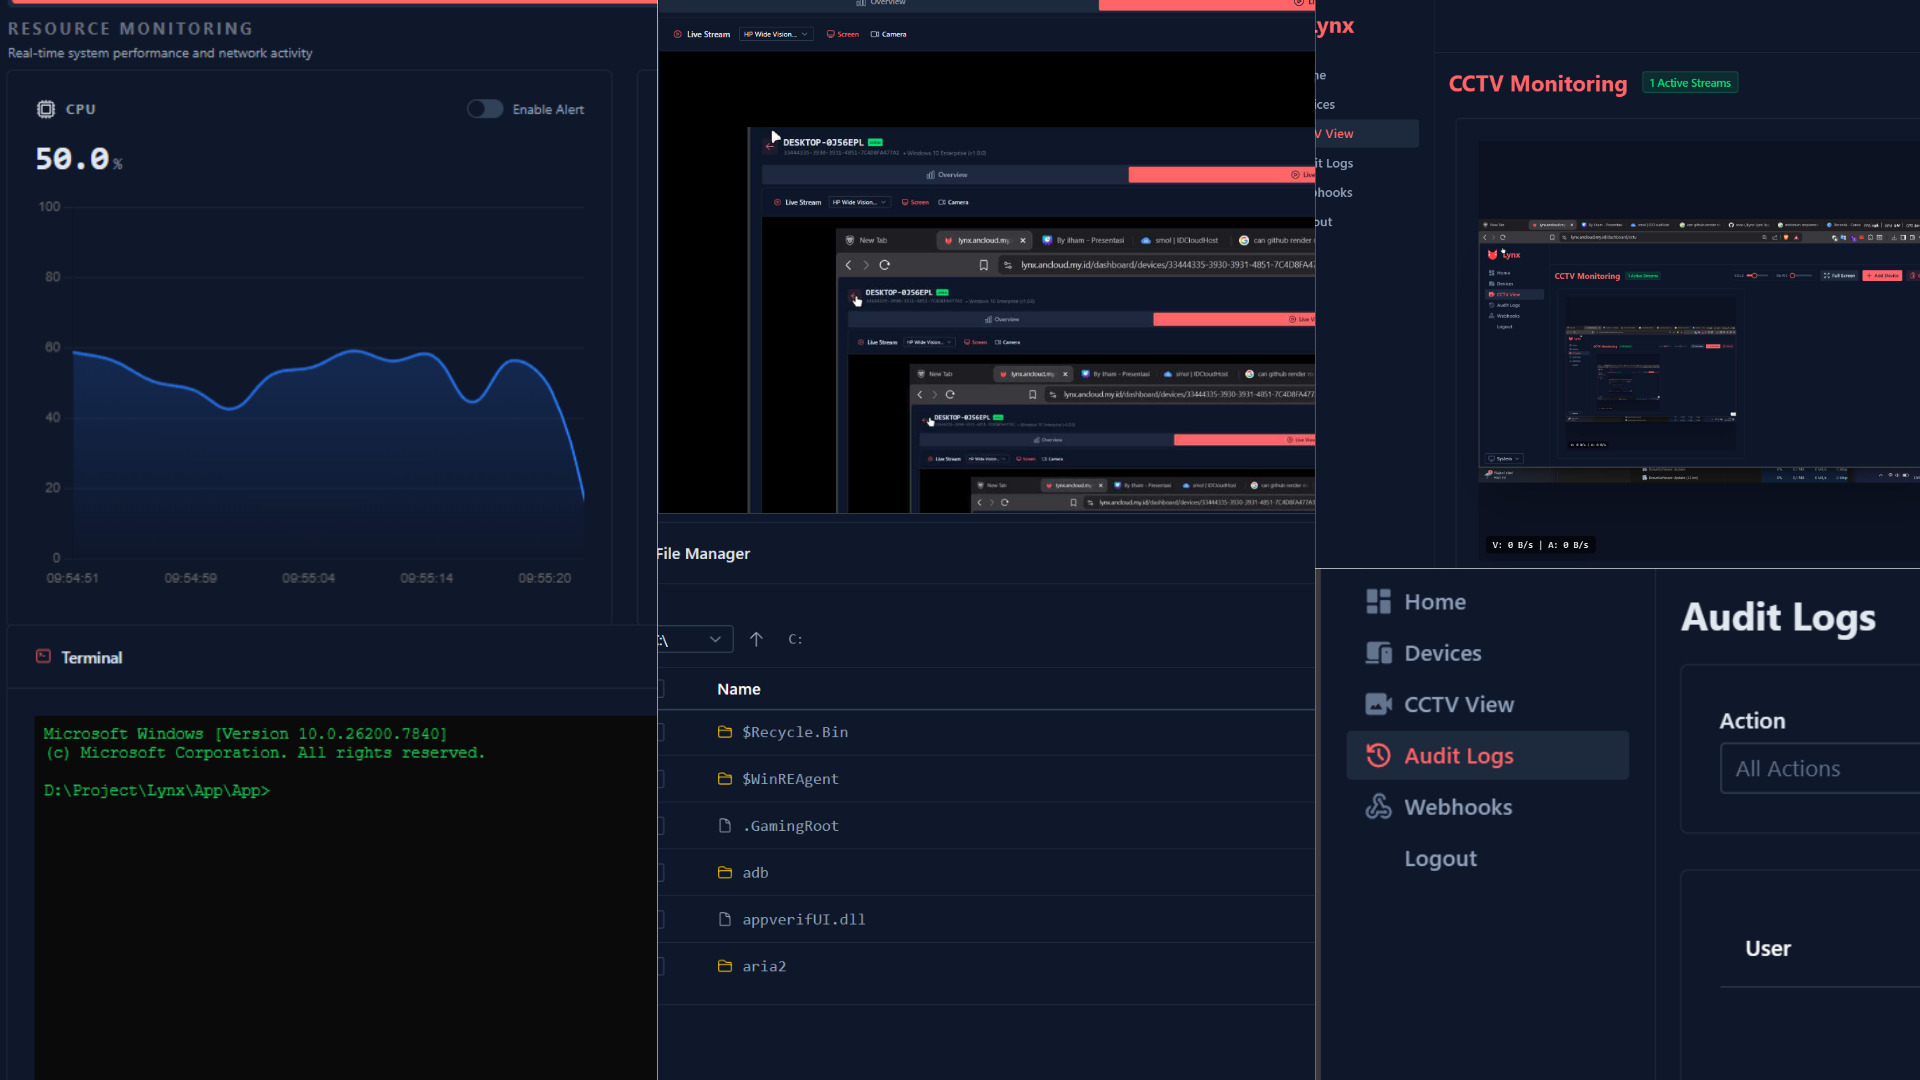Viewport: 1920px width, 1080px height.
Task: Click the C: path label in File Manager
Action: point(795,639)
